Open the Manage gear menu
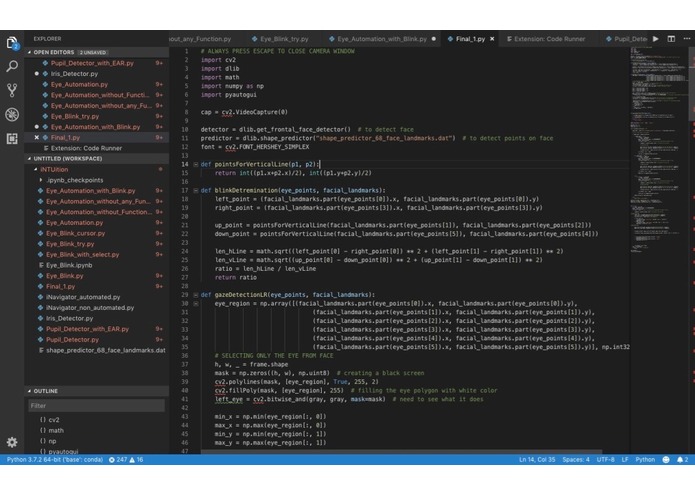Image resolution: width=695 pixels, height=494 pixels. click(x=12, y=442)
